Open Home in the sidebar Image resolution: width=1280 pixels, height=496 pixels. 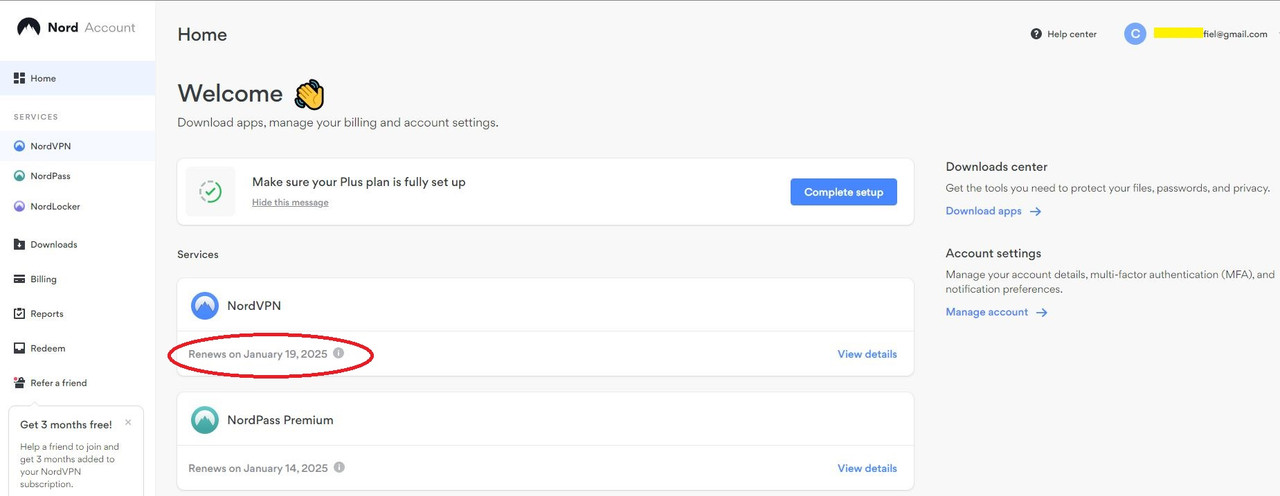pos(43,78)
